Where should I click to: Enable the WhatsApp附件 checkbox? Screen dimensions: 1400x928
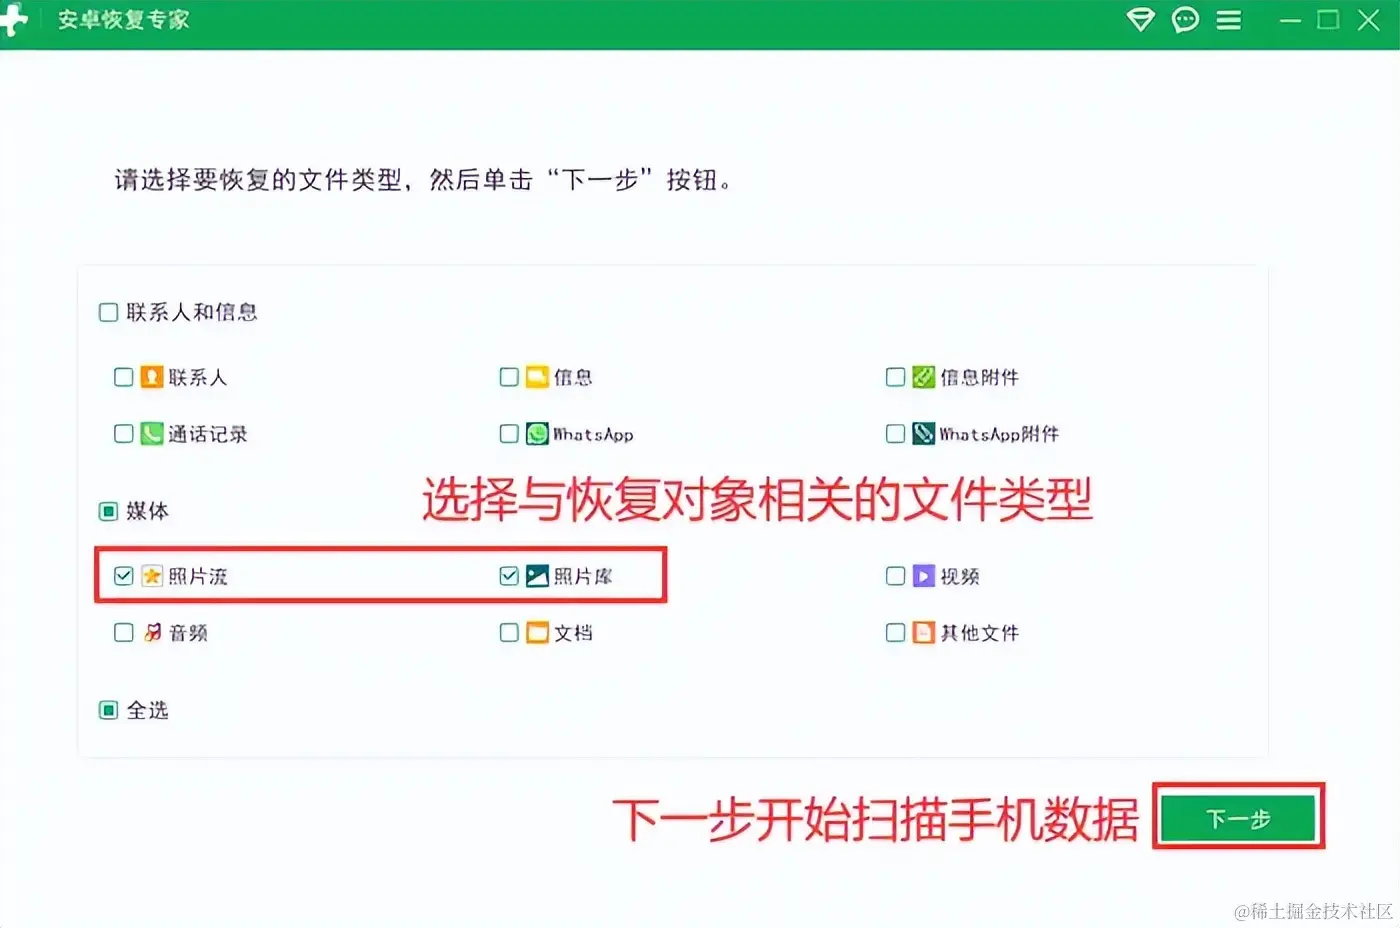895,434
